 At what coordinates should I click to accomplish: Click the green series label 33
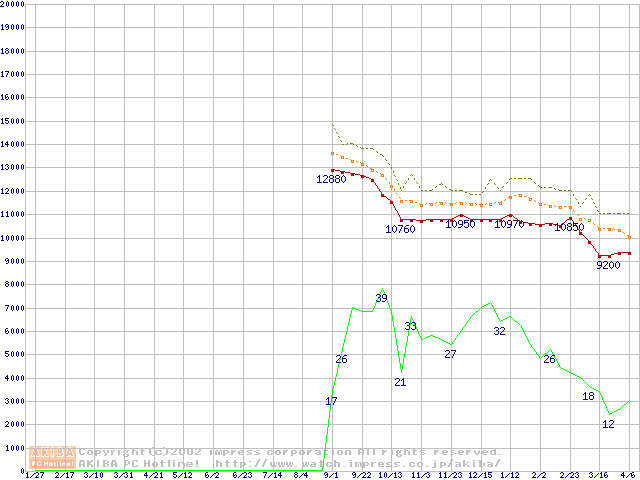[x=410, y=326]
